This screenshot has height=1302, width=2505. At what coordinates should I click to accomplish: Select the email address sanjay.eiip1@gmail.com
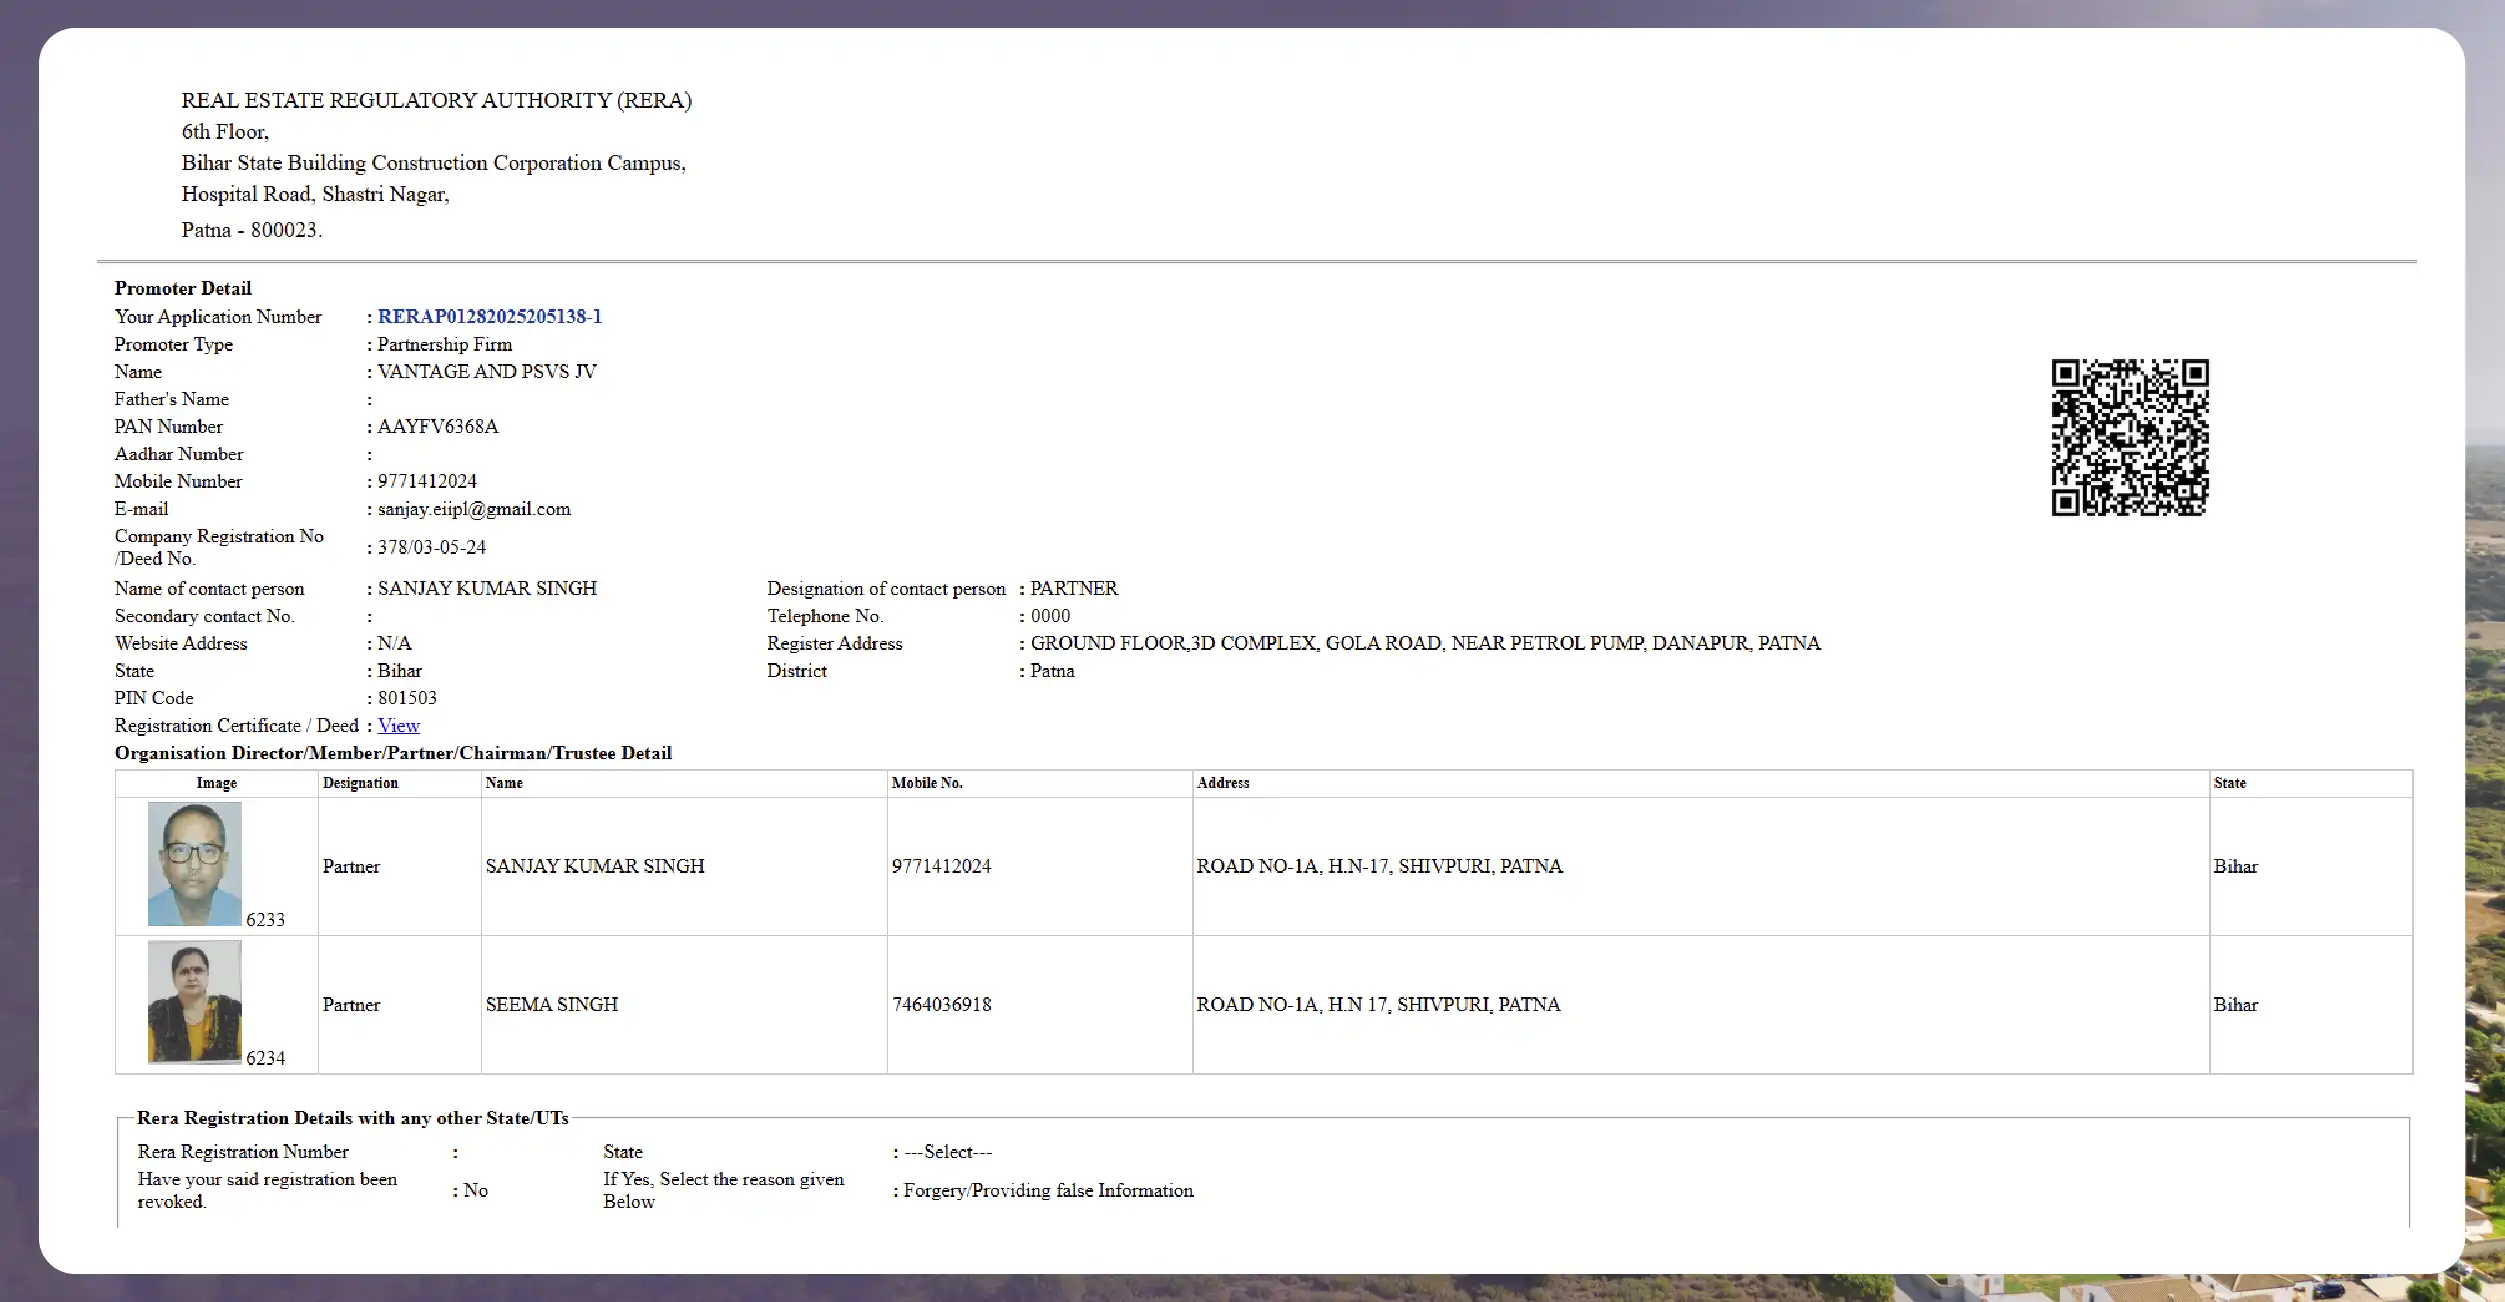473,509
